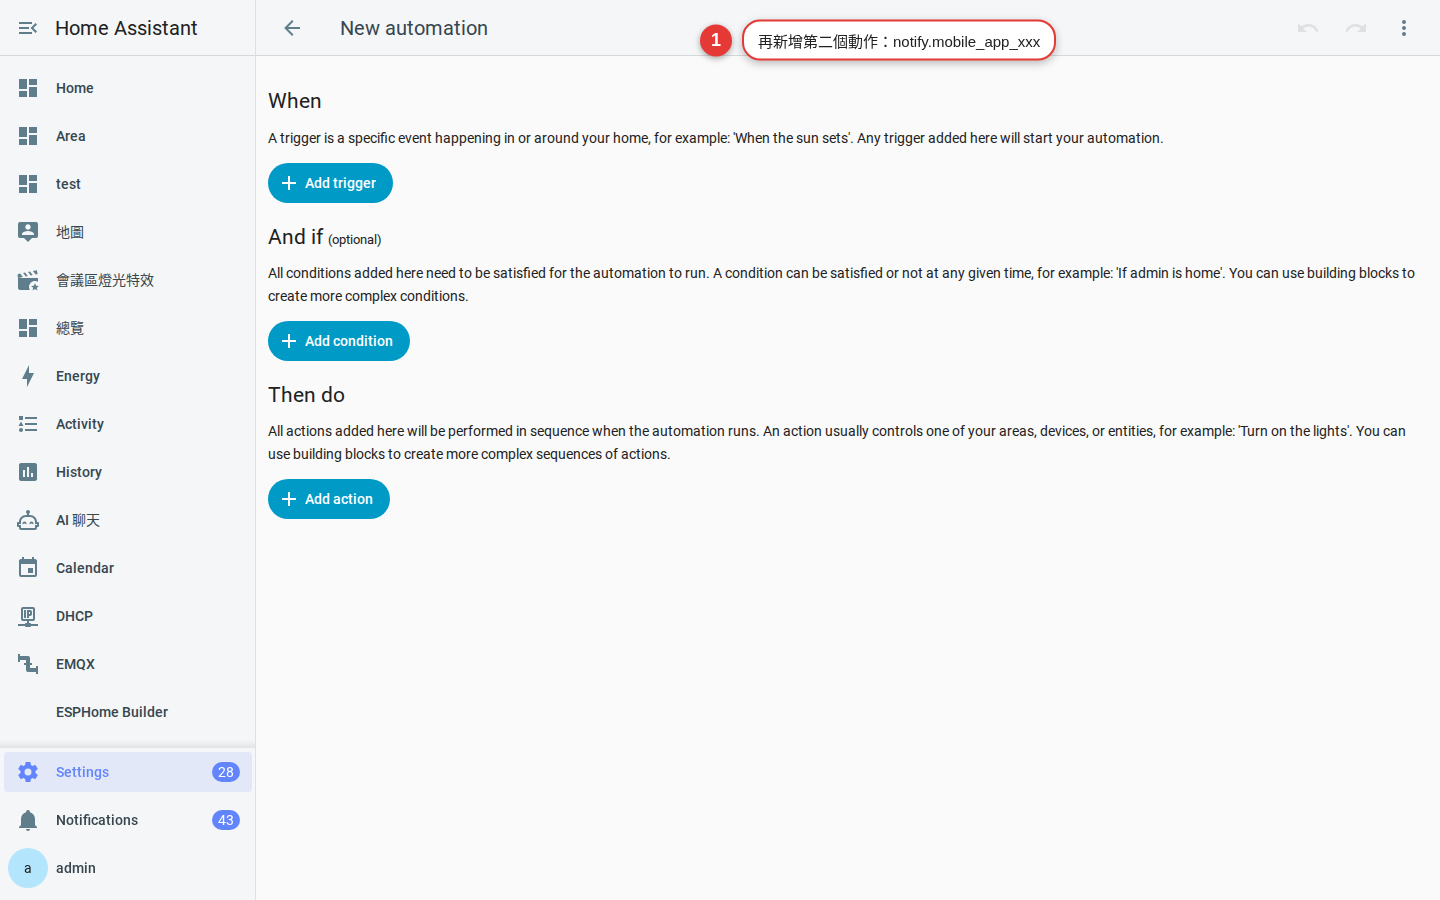Click the undo arrow icon

1308,28
